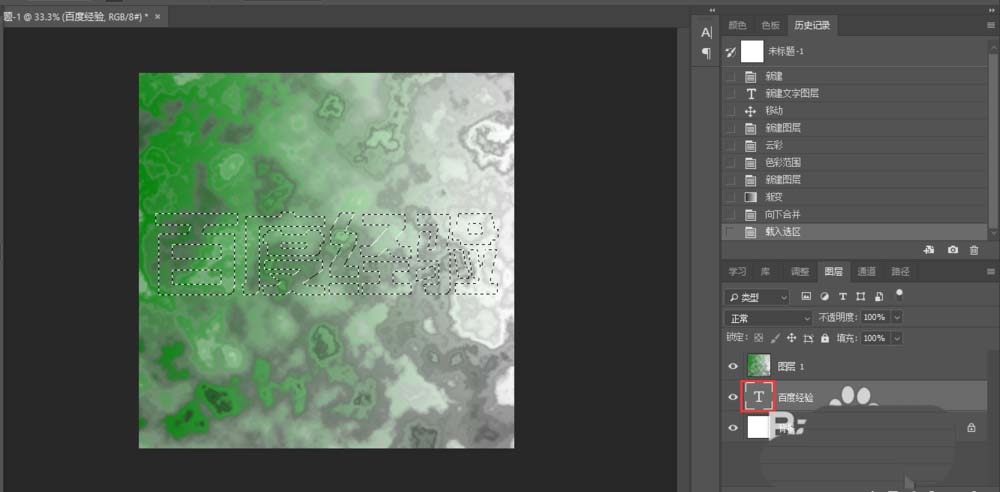Screen dimensions: 1000x492
Task: Set history brush source on 未标题-1 snapshot
Action: tap(731, 51)
